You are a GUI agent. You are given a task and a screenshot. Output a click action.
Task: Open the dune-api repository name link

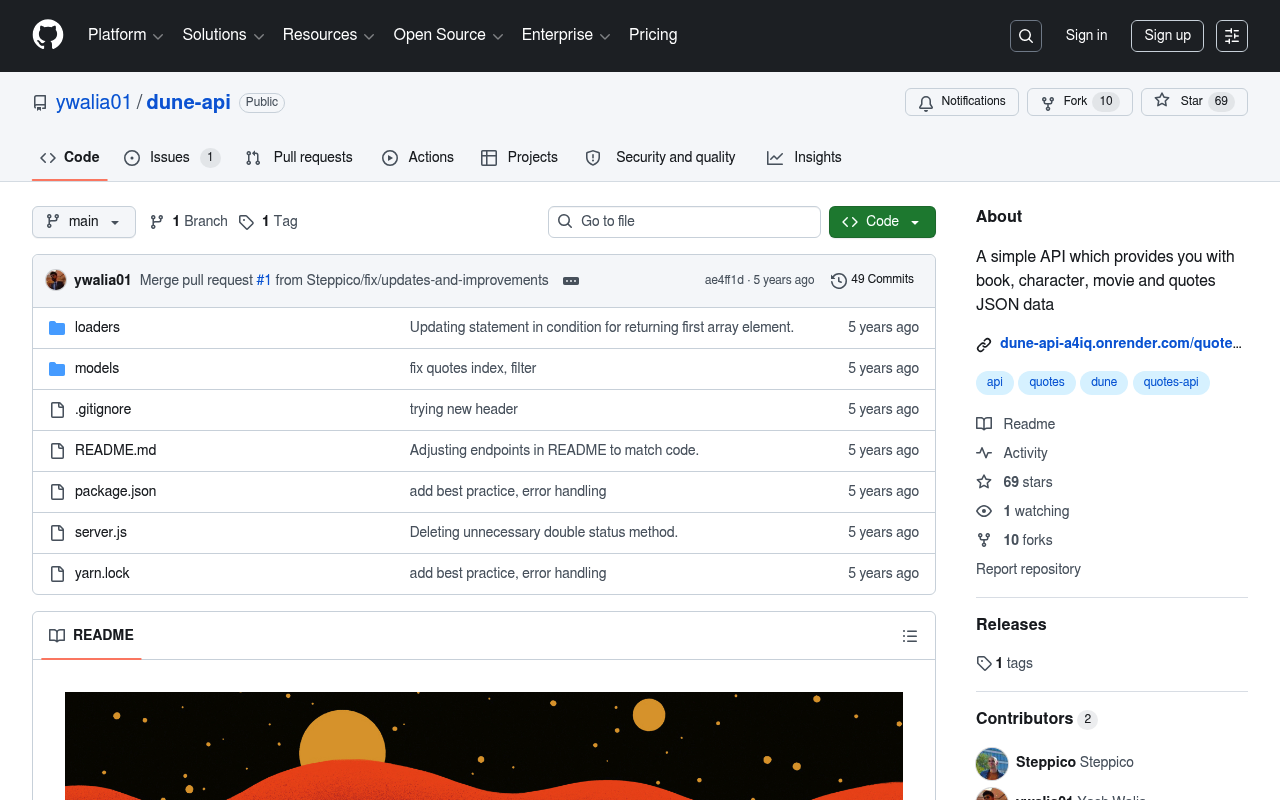188,102
